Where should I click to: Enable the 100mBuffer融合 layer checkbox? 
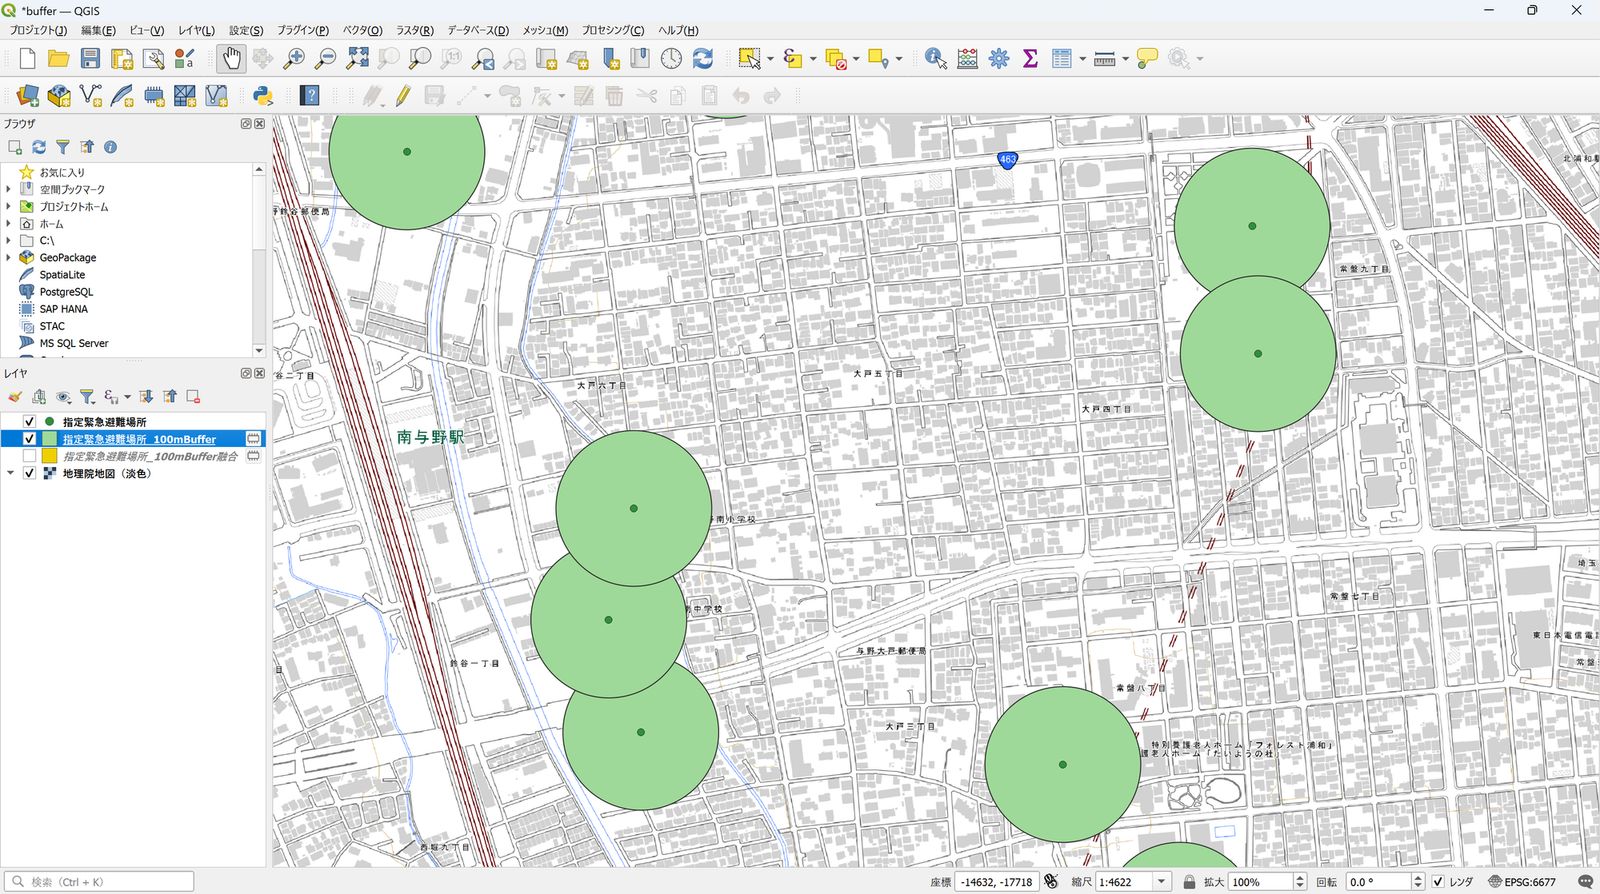pos(29,456)
